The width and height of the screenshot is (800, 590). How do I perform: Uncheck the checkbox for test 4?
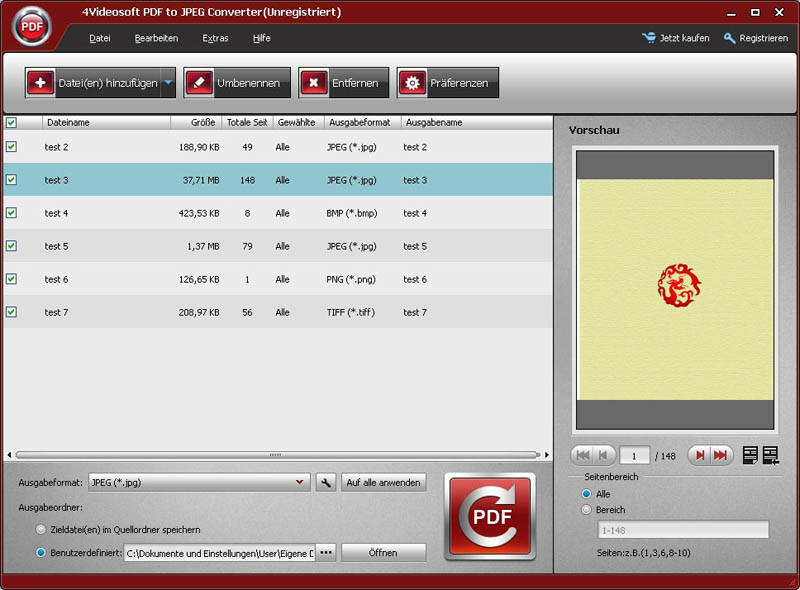click(11, 213)
